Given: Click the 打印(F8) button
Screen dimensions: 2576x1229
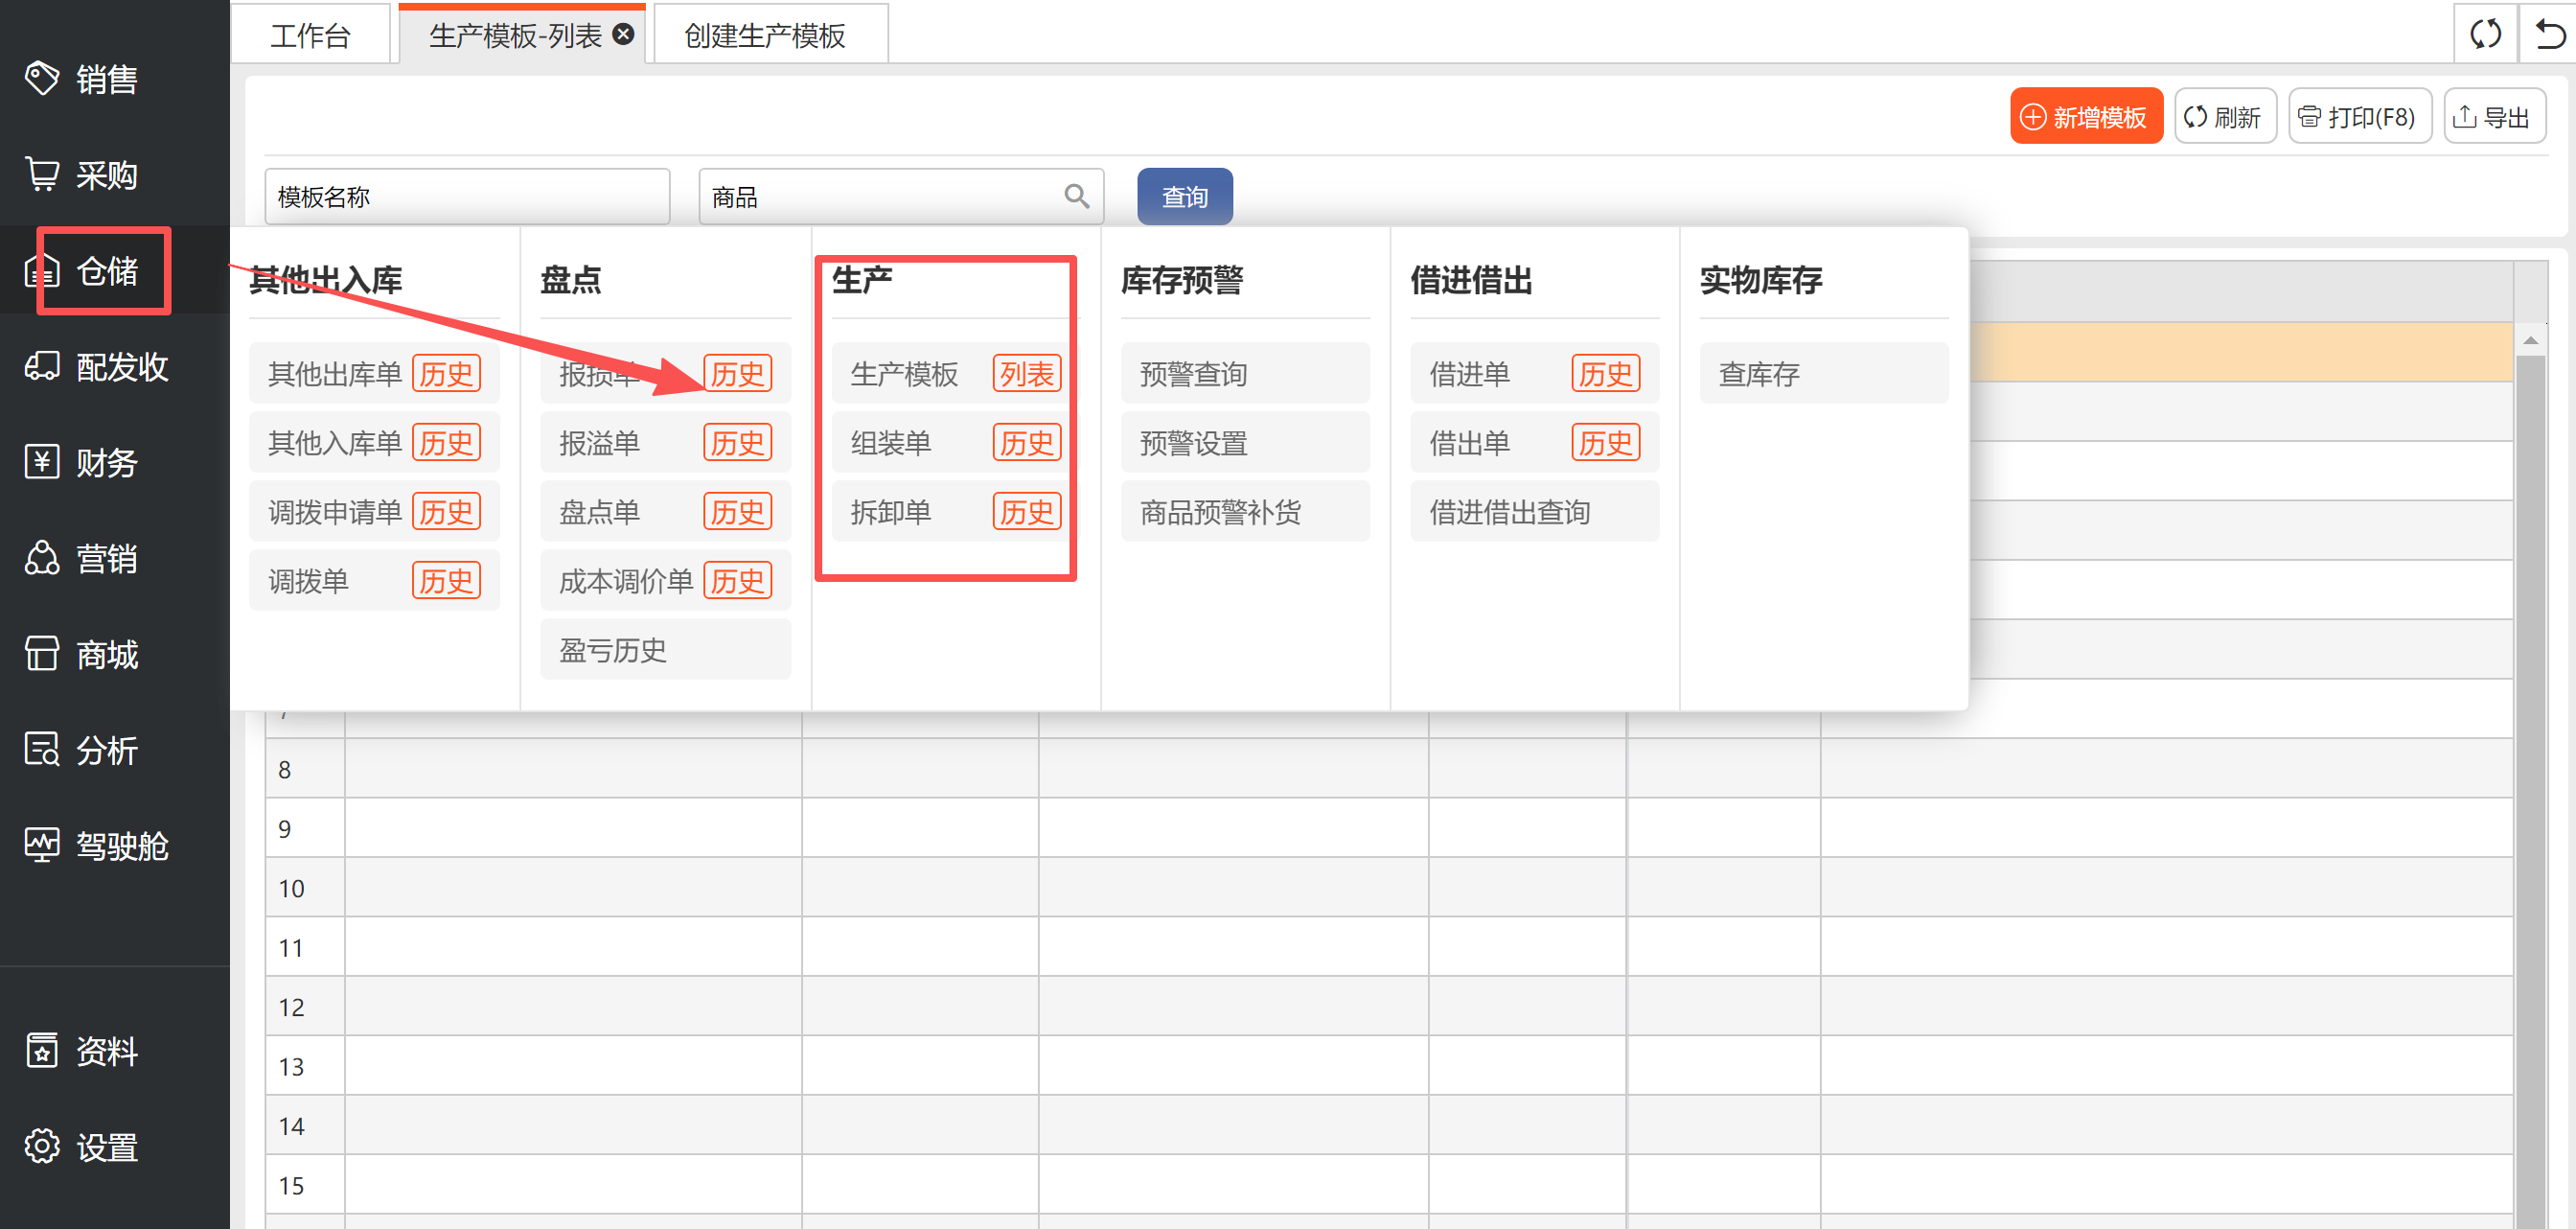Looking at the screenshot, I should click(2360, 117).
